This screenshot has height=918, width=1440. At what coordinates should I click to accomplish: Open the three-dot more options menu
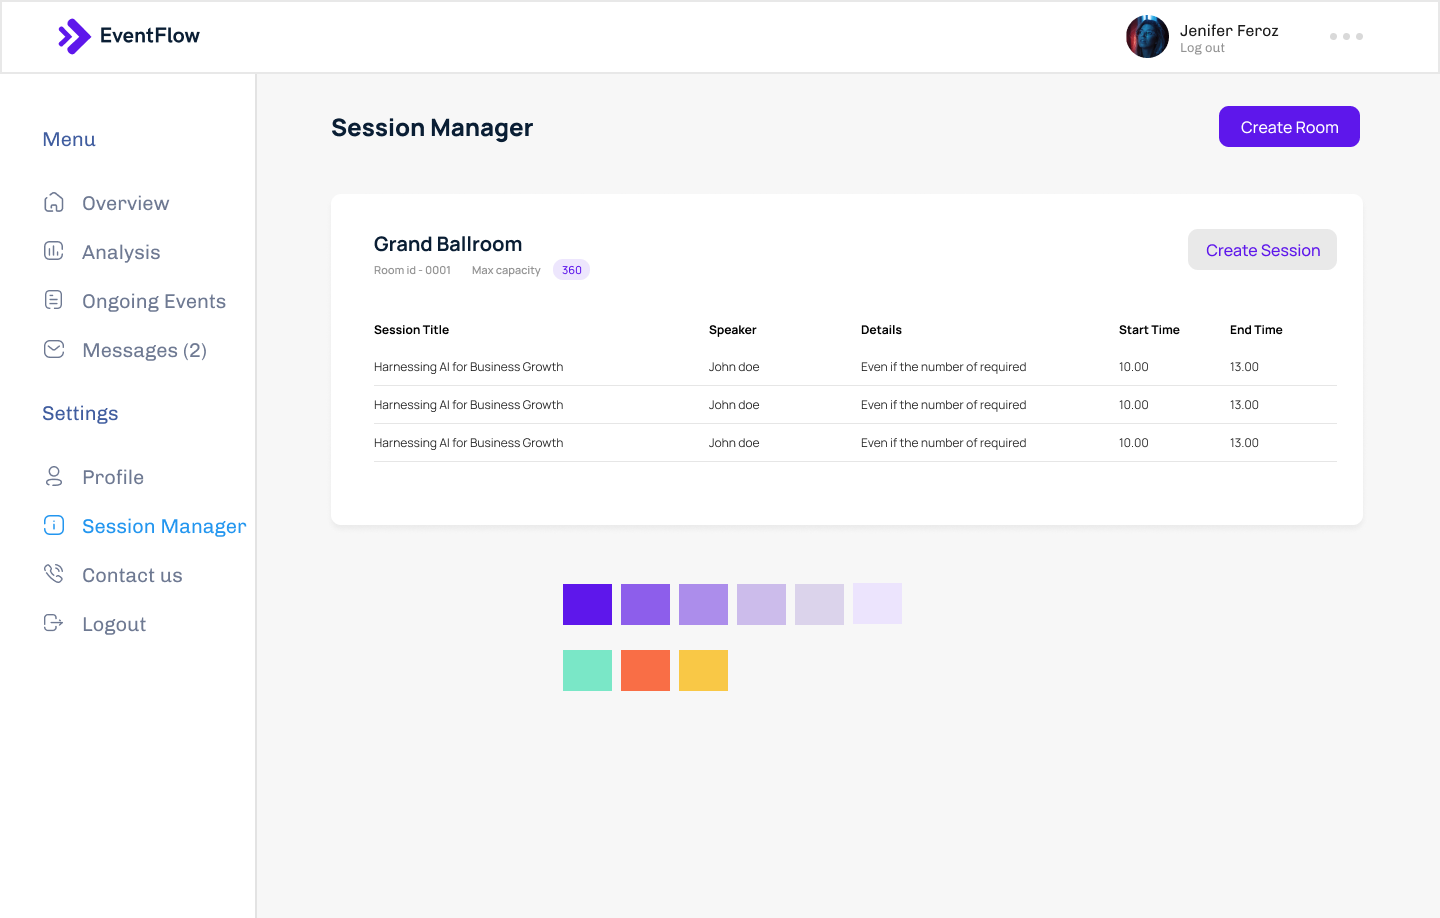1346,36
